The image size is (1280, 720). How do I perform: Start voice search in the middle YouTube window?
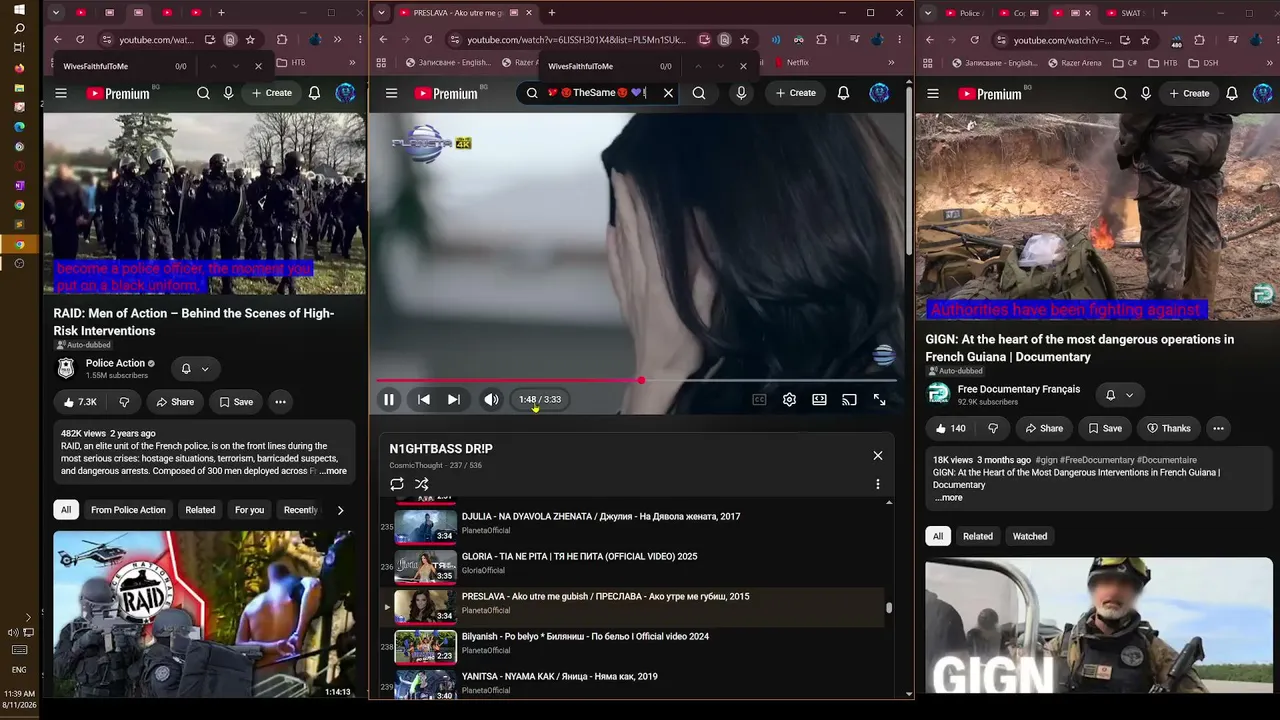pos(741,93)
